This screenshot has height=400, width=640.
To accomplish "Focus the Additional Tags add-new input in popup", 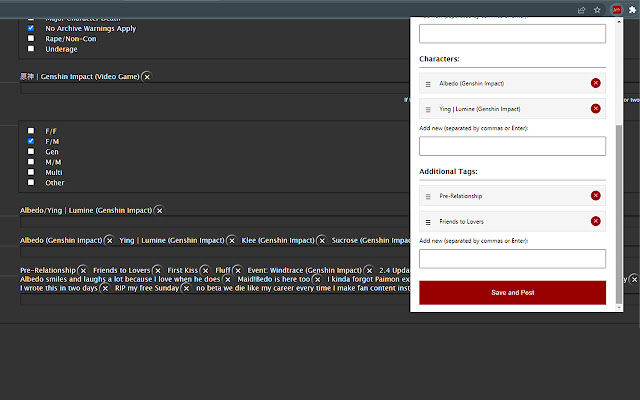I will tap(512, 259).
